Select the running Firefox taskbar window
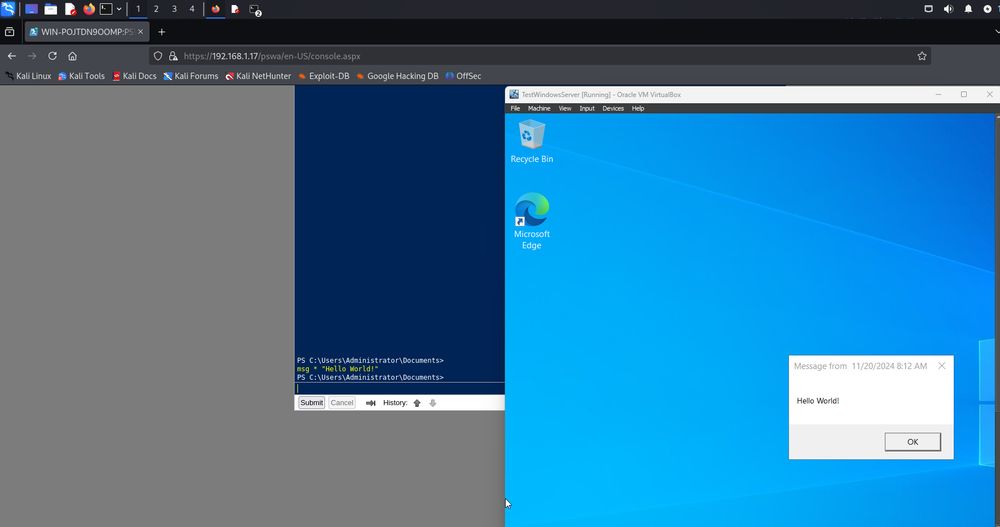The height and width of the screenshot is (527, 1000). [x=216, y=10]
